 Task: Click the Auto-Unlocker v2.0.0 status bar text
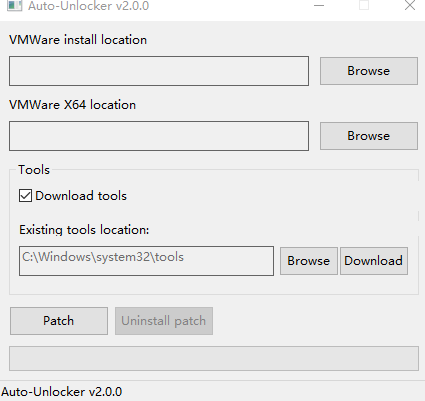coord(62,392)
